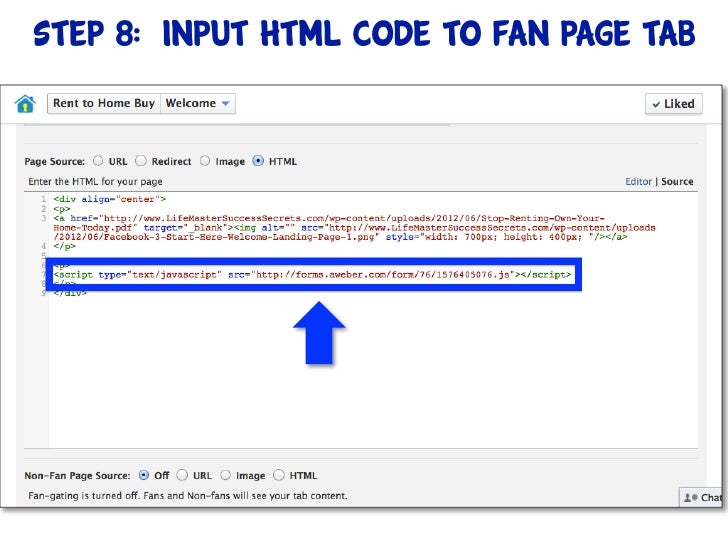Click the Fan-gating is turned off message

(188, 495)
